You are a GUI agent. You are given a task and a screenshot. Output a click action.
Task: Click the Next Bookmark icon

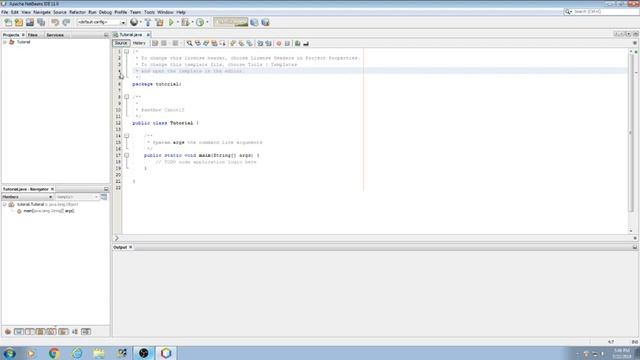click(241, 43)
